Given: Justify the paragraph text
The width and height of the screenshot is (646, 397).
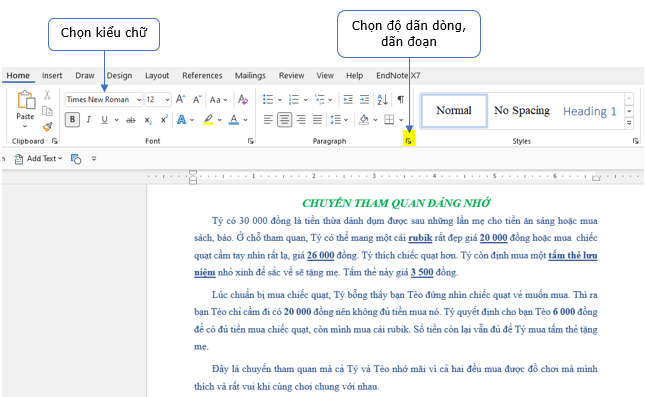Looking at the screenshot, I should (317, 120).
